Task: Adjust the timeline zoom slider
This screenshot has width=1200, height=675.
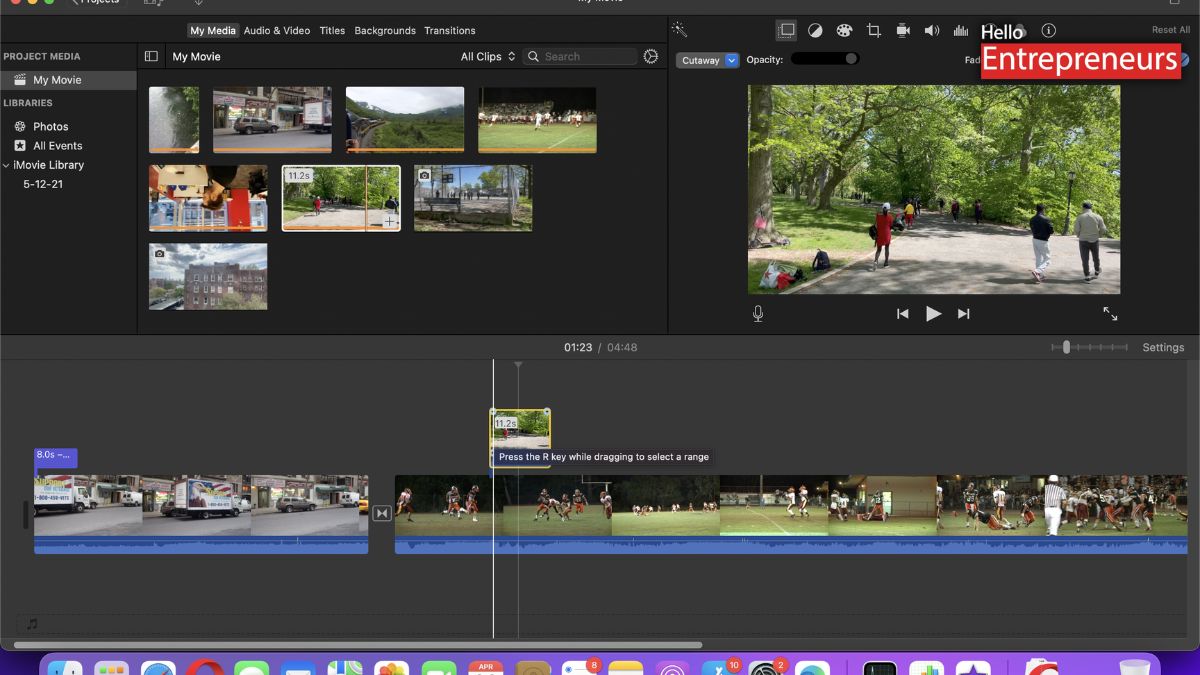Action: coord(1089,347)
